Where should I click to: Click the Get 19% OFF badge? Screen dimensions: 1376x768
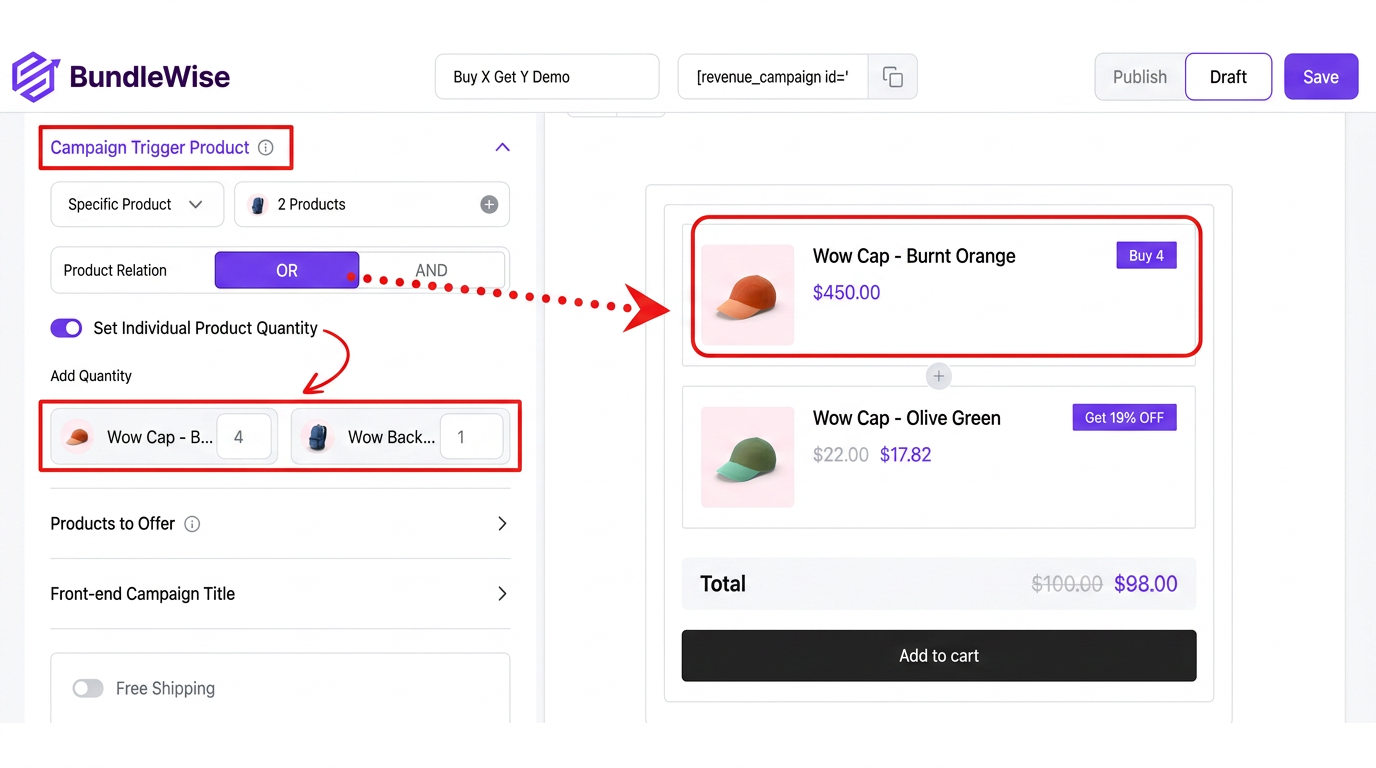pos(1124,417)
